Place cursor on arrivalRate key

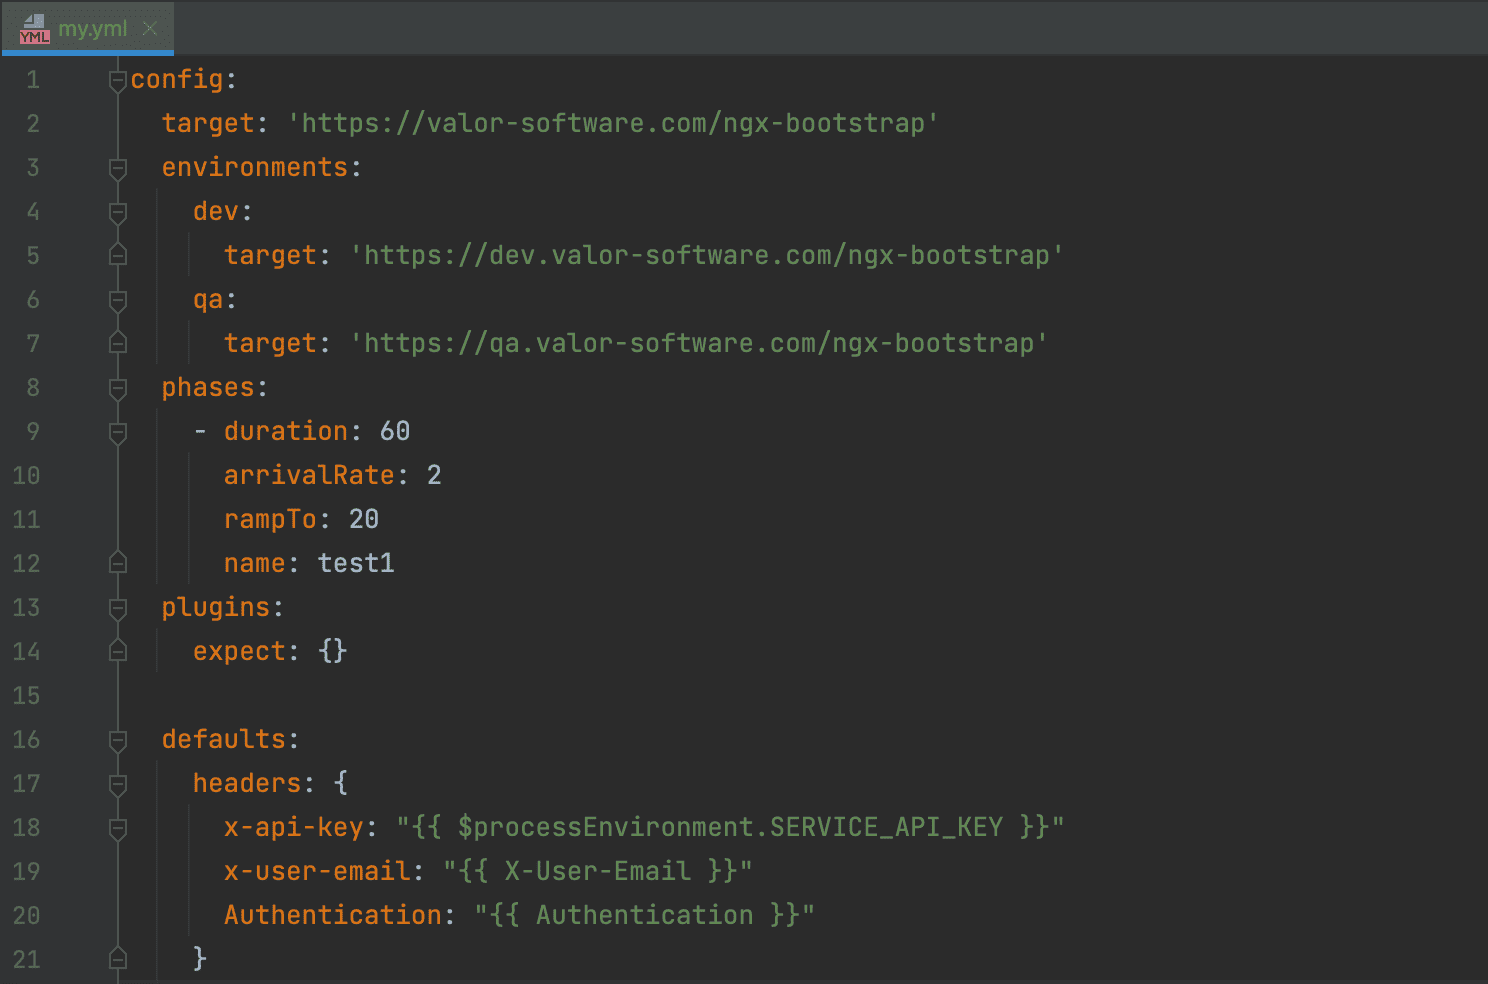click(309, 476)
